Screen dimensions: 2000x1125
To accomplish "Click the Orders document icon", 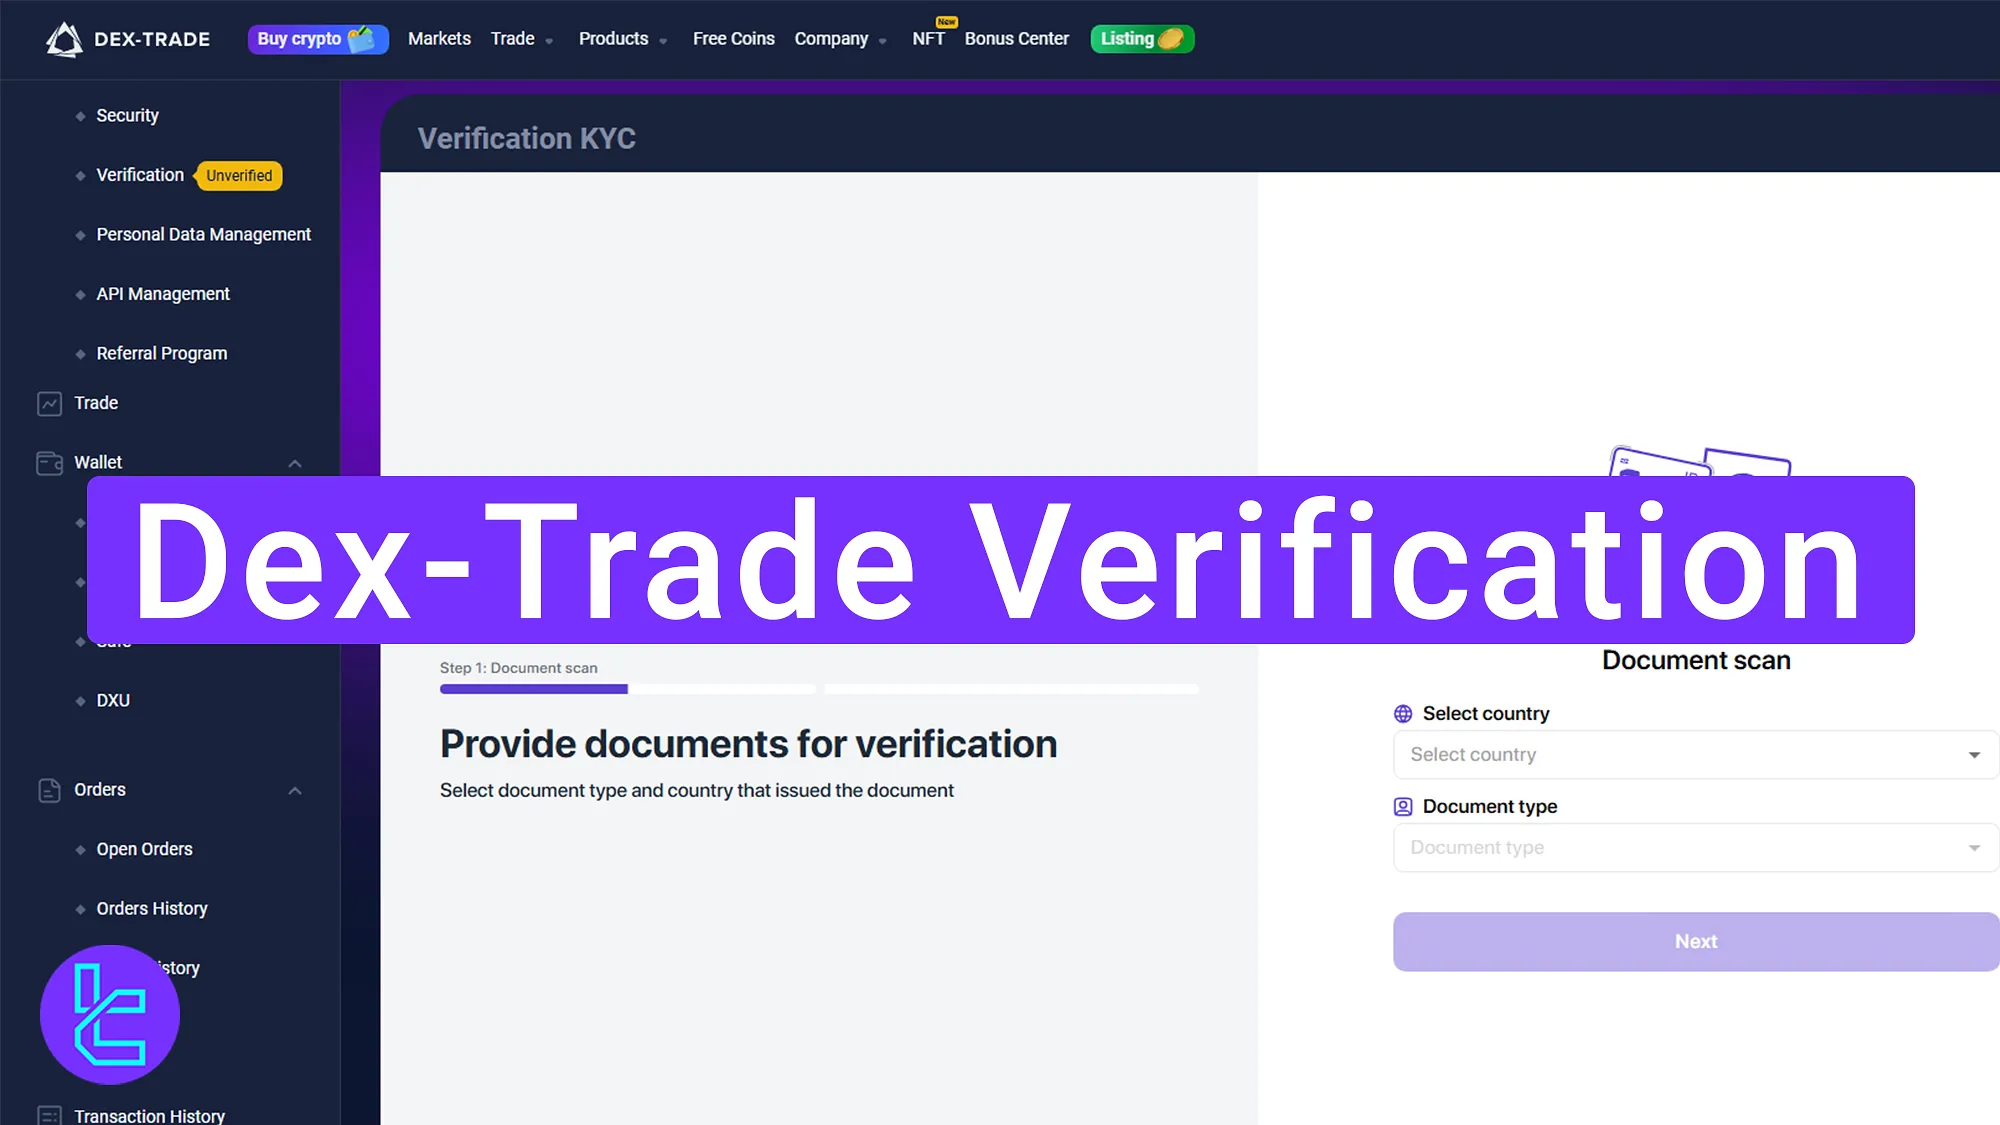I will (50, 790).
